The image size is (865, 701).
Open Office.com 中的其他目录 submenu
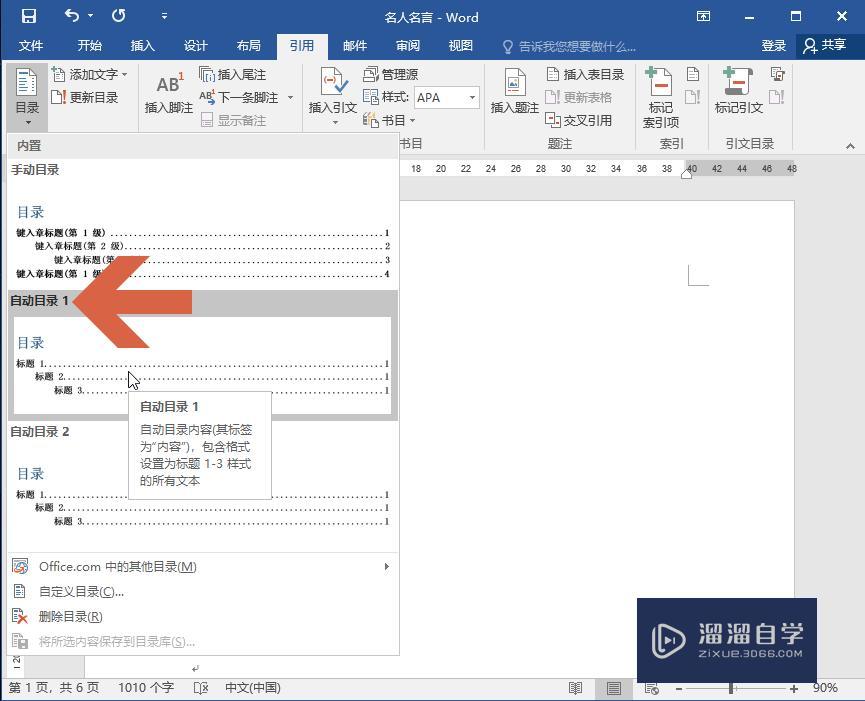pyautogui.click(x=202, y=566)
